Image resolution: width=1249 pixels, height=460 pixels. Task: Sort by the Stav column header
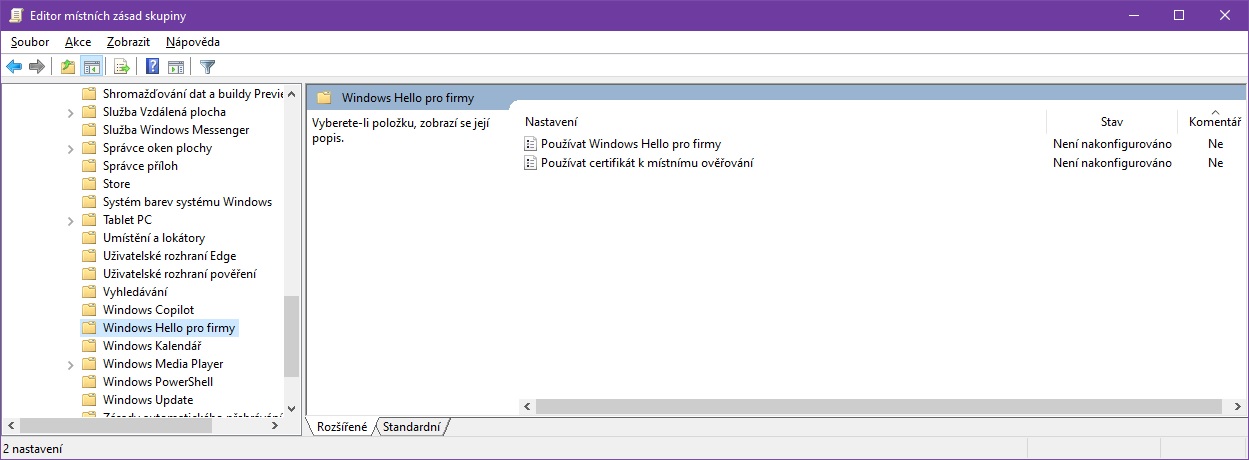(1111, 122)
